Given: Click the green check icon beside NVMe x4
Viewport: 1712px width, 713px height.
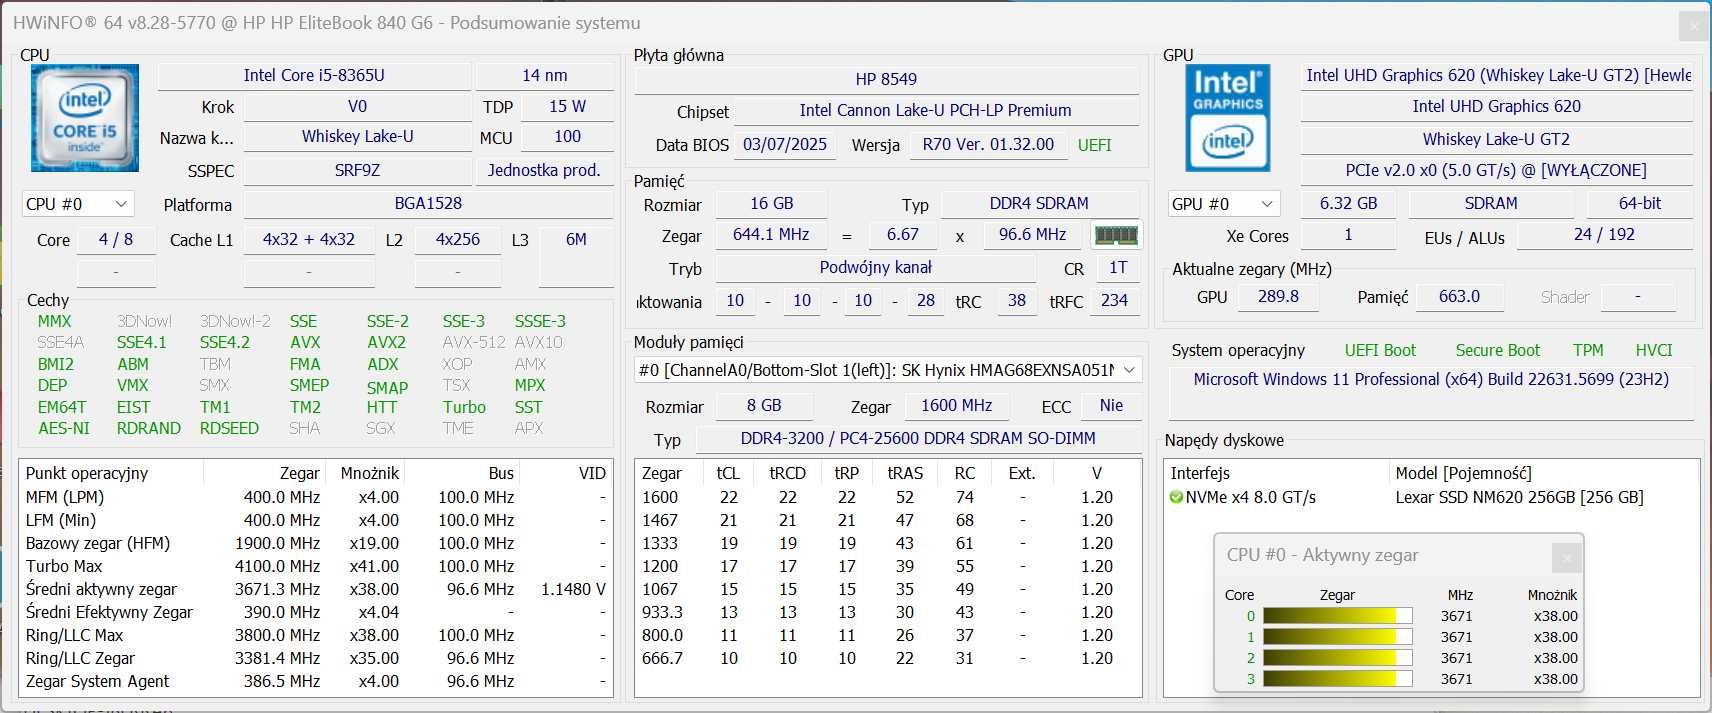Looking at the screenshot, I should coord(1176,497).
